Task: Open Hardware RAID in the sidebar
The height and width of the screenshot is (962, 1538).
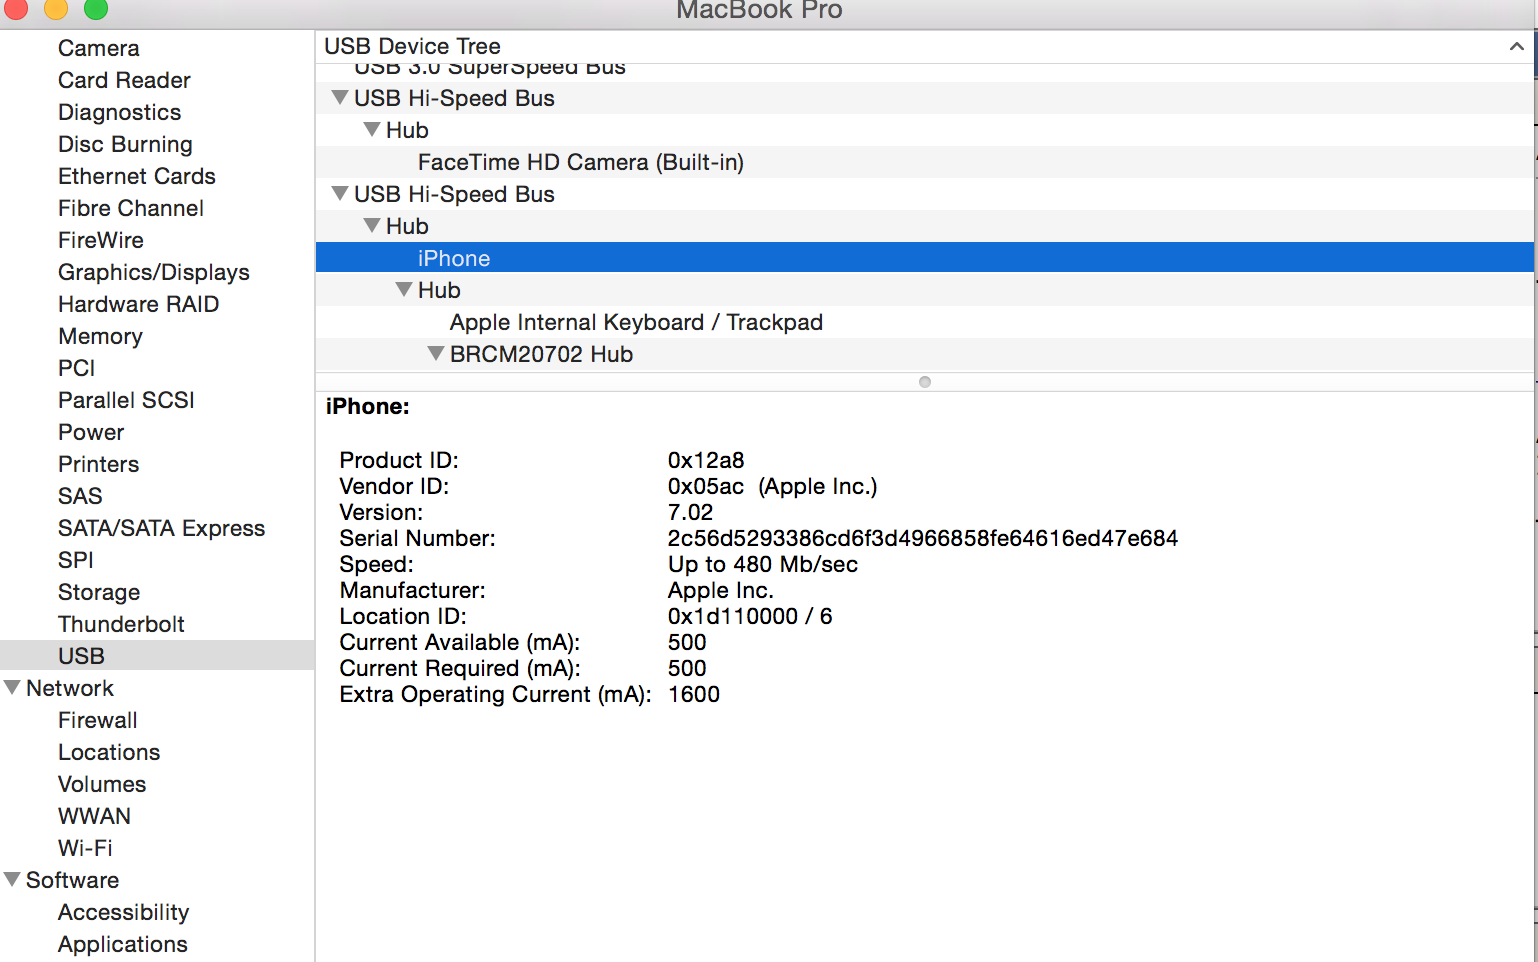Action: point(139,304)
